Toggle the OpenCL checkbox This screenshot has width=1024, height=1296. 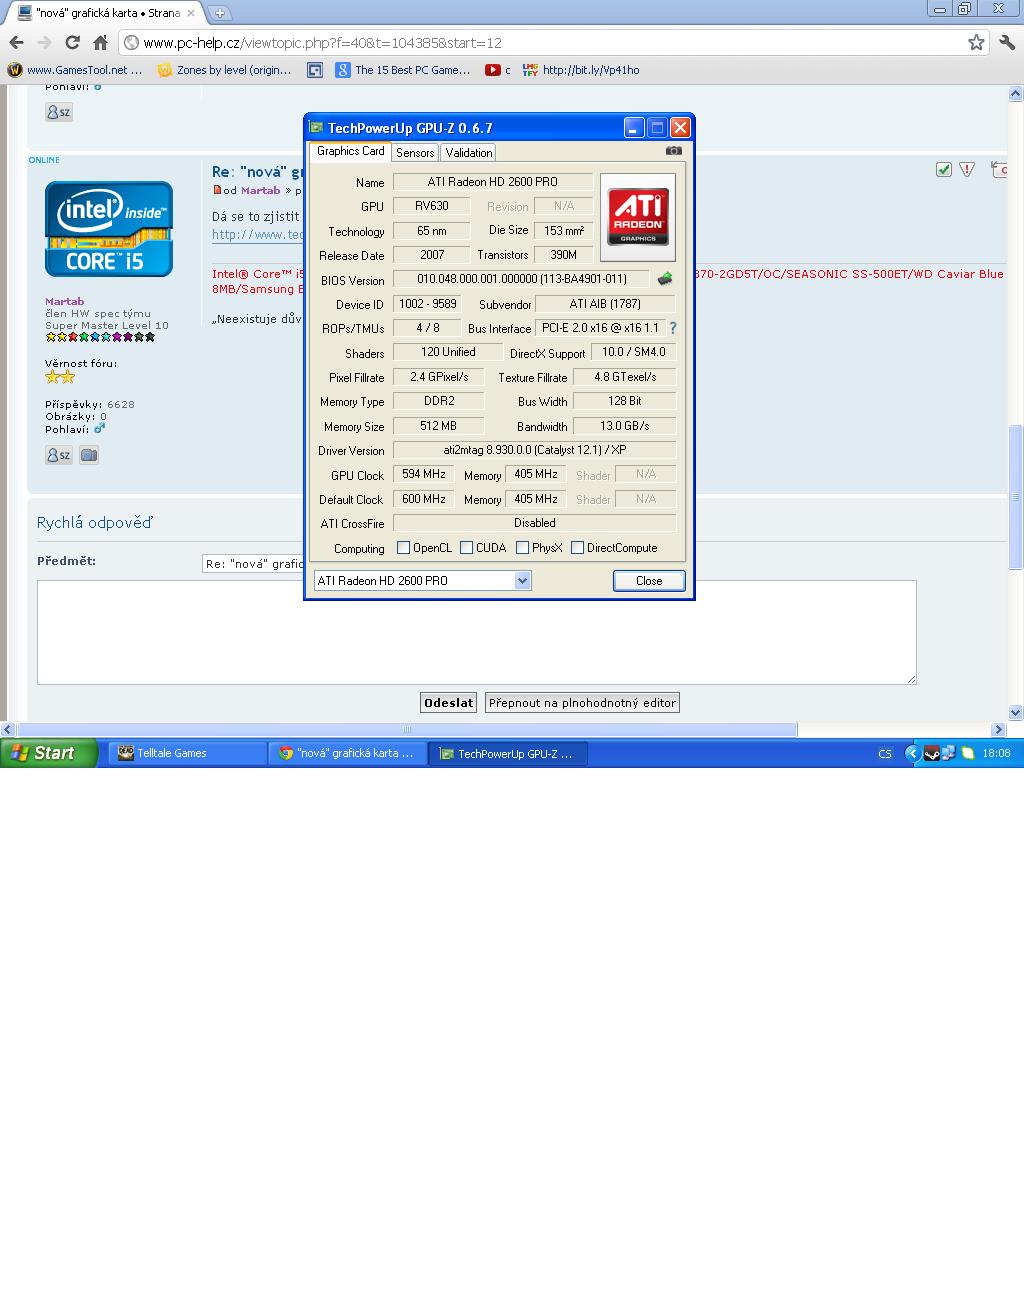pyautogui.click(x=403, y=547)
